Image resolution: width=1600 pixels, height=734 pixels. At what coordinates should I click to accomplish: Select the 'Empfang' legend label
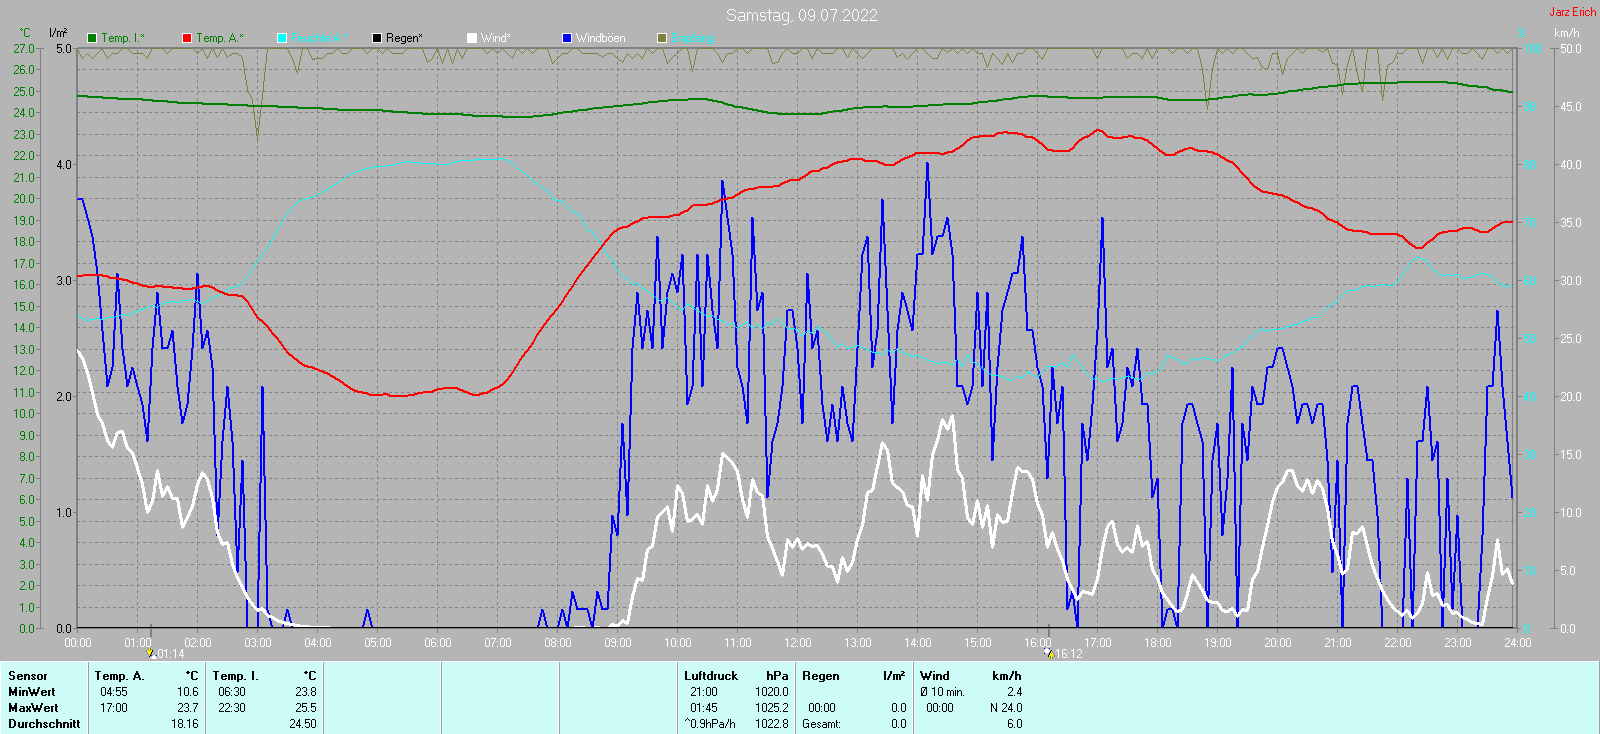[692, 38]
